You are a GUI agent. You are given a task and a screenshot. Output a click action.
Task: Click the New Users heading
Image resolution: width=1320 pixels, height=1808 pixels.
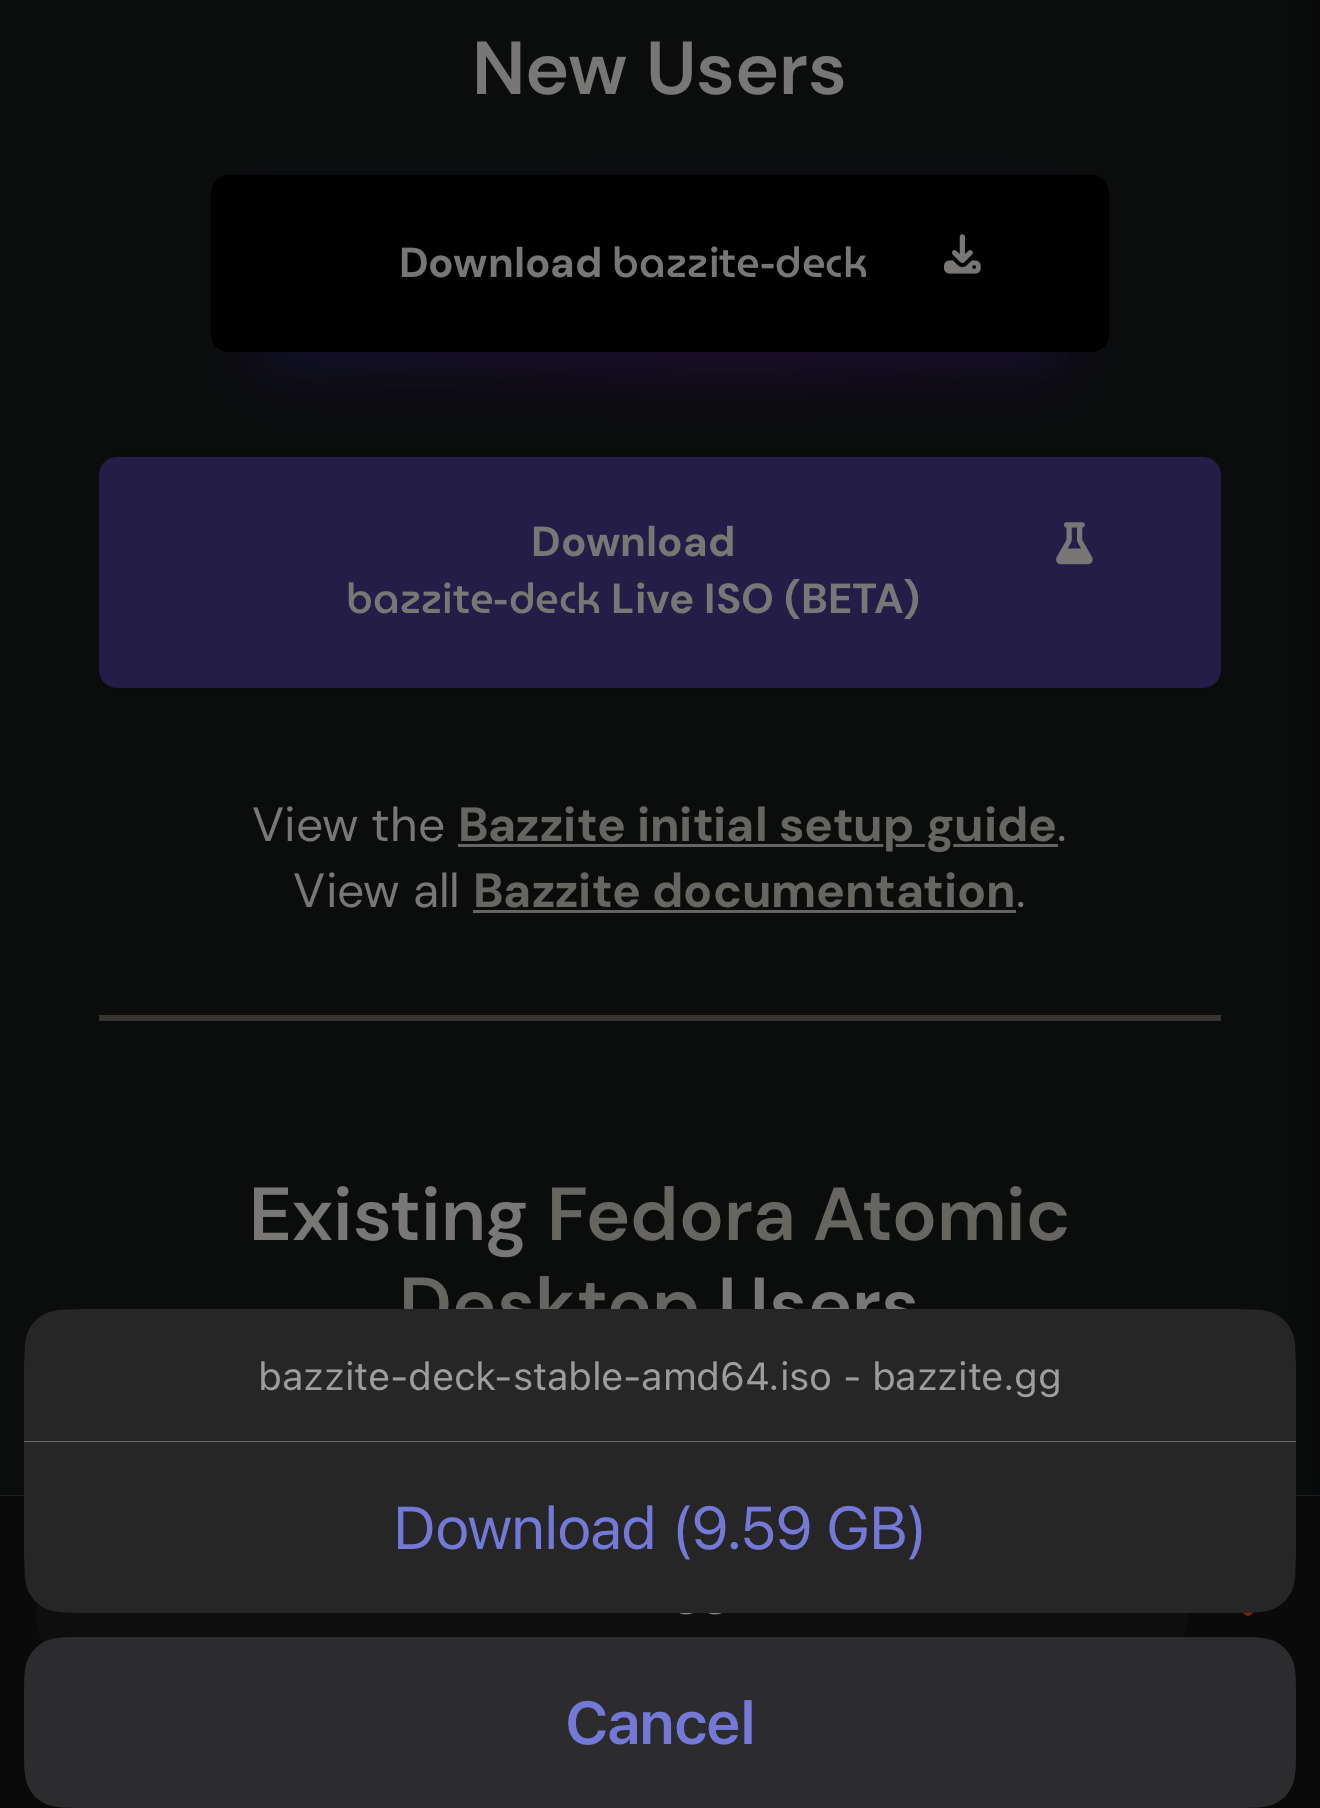click(x=659, y=69)
